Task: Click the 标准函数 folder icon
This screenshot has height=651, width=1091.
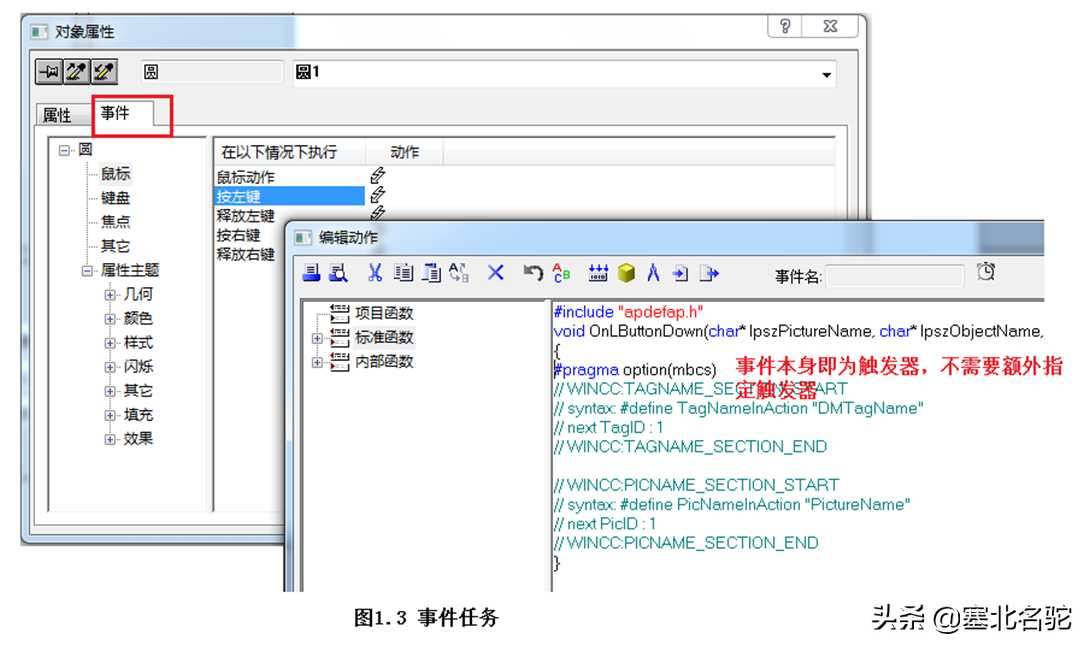Action: [340, 337]
